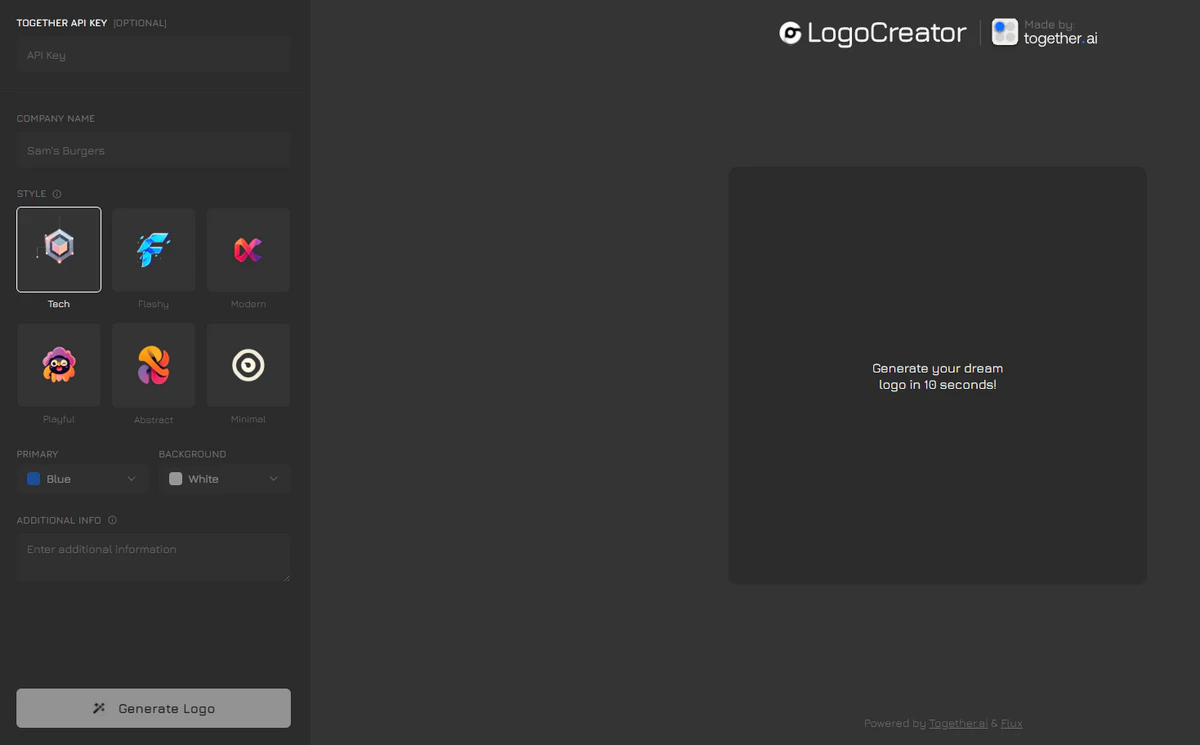The width and height of the screenshot is (1200, 745).
Task: Open the Together.ai footer link
Action: pos(958,723)
